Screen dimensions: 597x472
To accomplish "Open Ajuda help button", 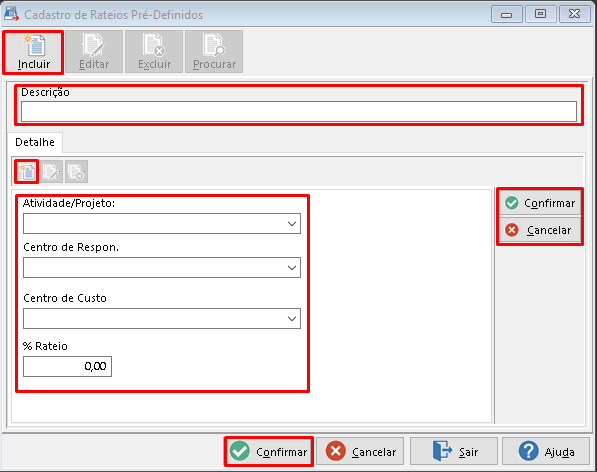I will [x=546, y=452].
